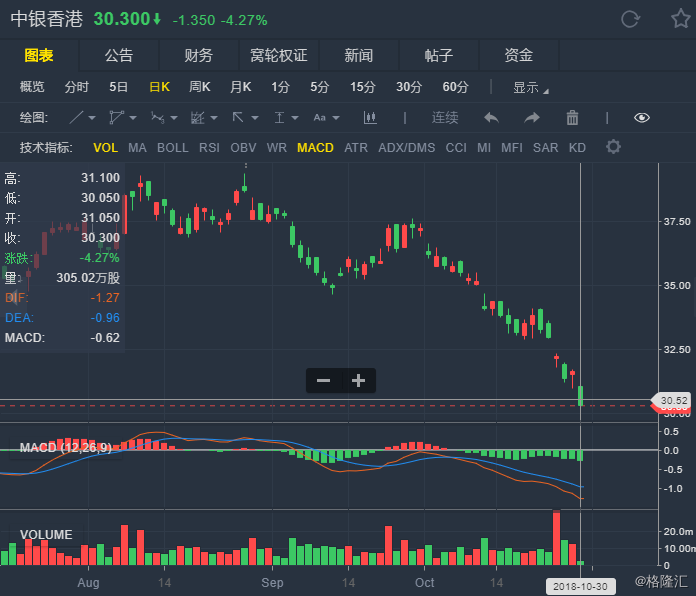
Task: Select the Fibonacci grid drawing tool
Action: click(x=197, y=118)
